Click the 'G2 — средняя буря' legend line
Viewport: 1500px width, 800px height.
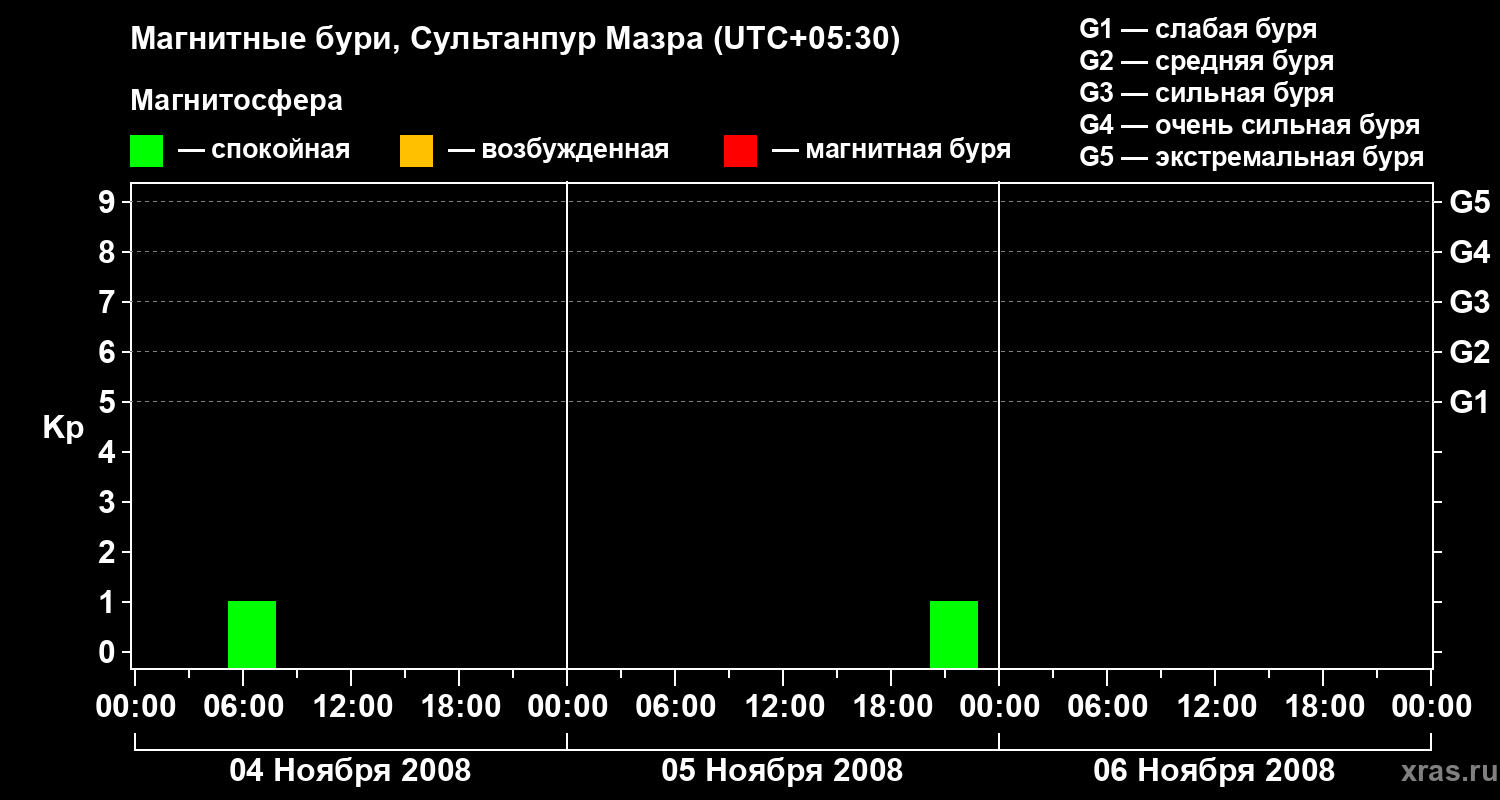point(1207,60)
